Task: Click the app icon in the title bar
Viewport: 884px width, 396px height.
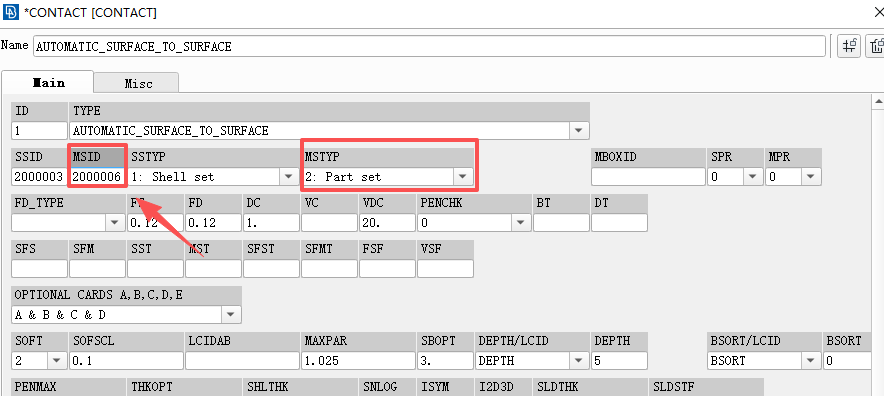Action: click(x=11, y=11)
